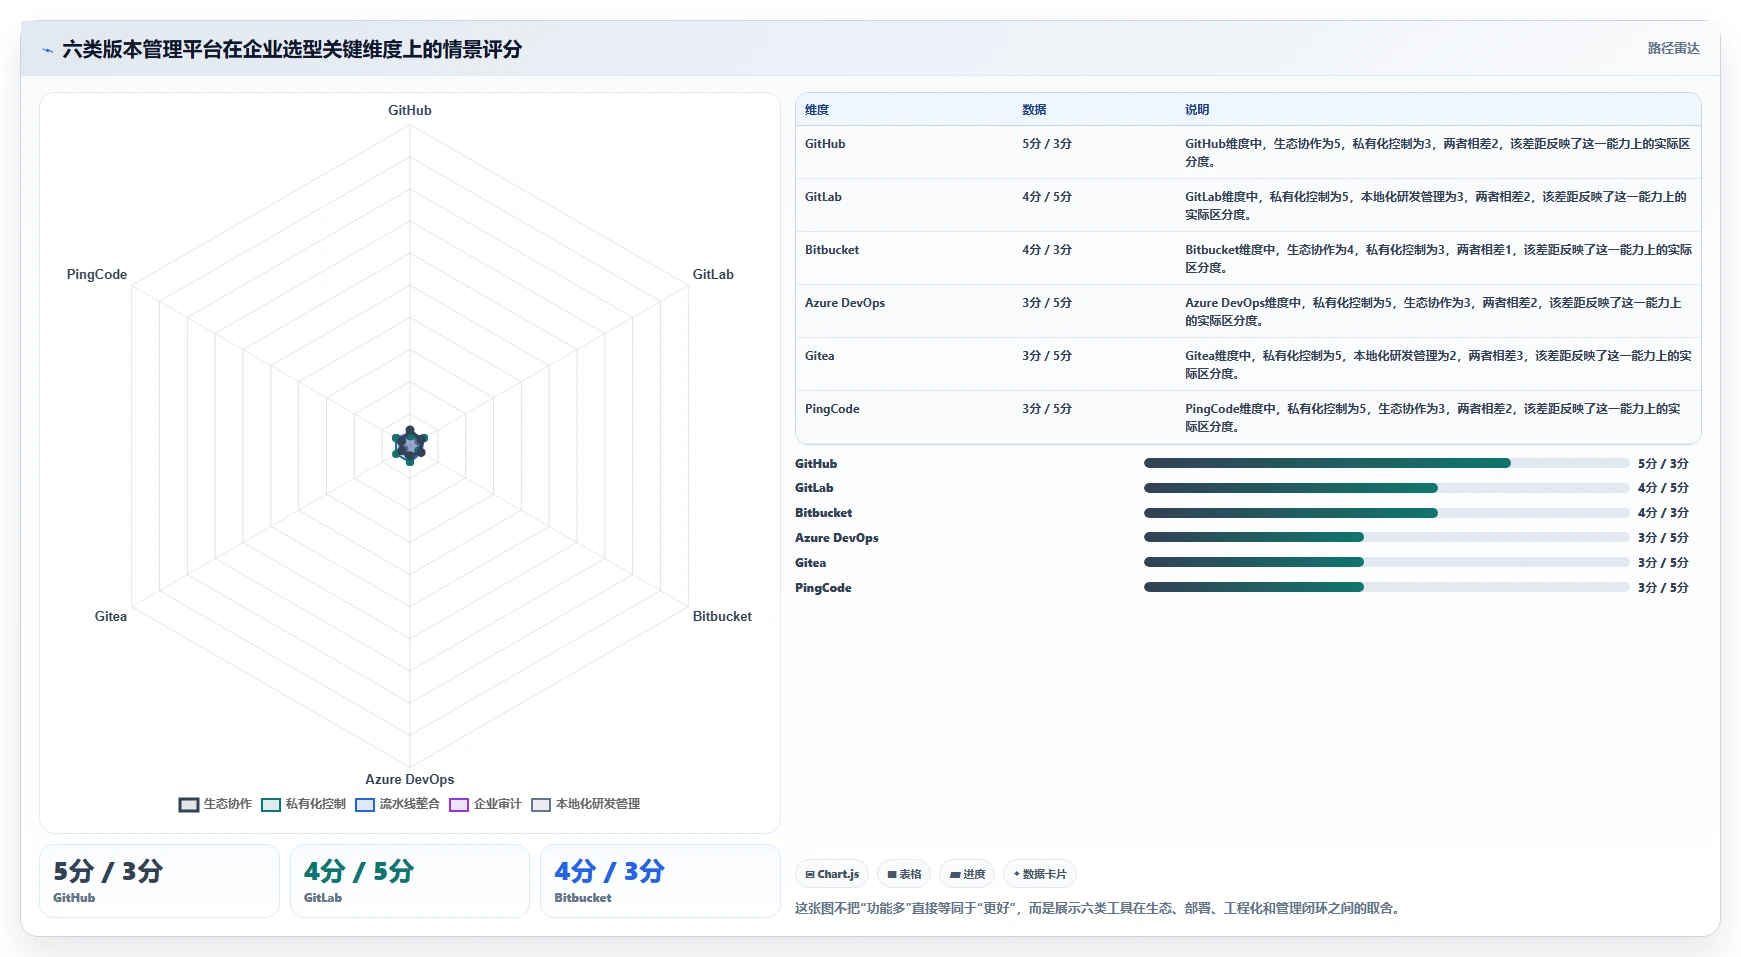Toggle the 流水线整合 legend series
Screen dimensions: 1741x957
click(x=397, y=804)
